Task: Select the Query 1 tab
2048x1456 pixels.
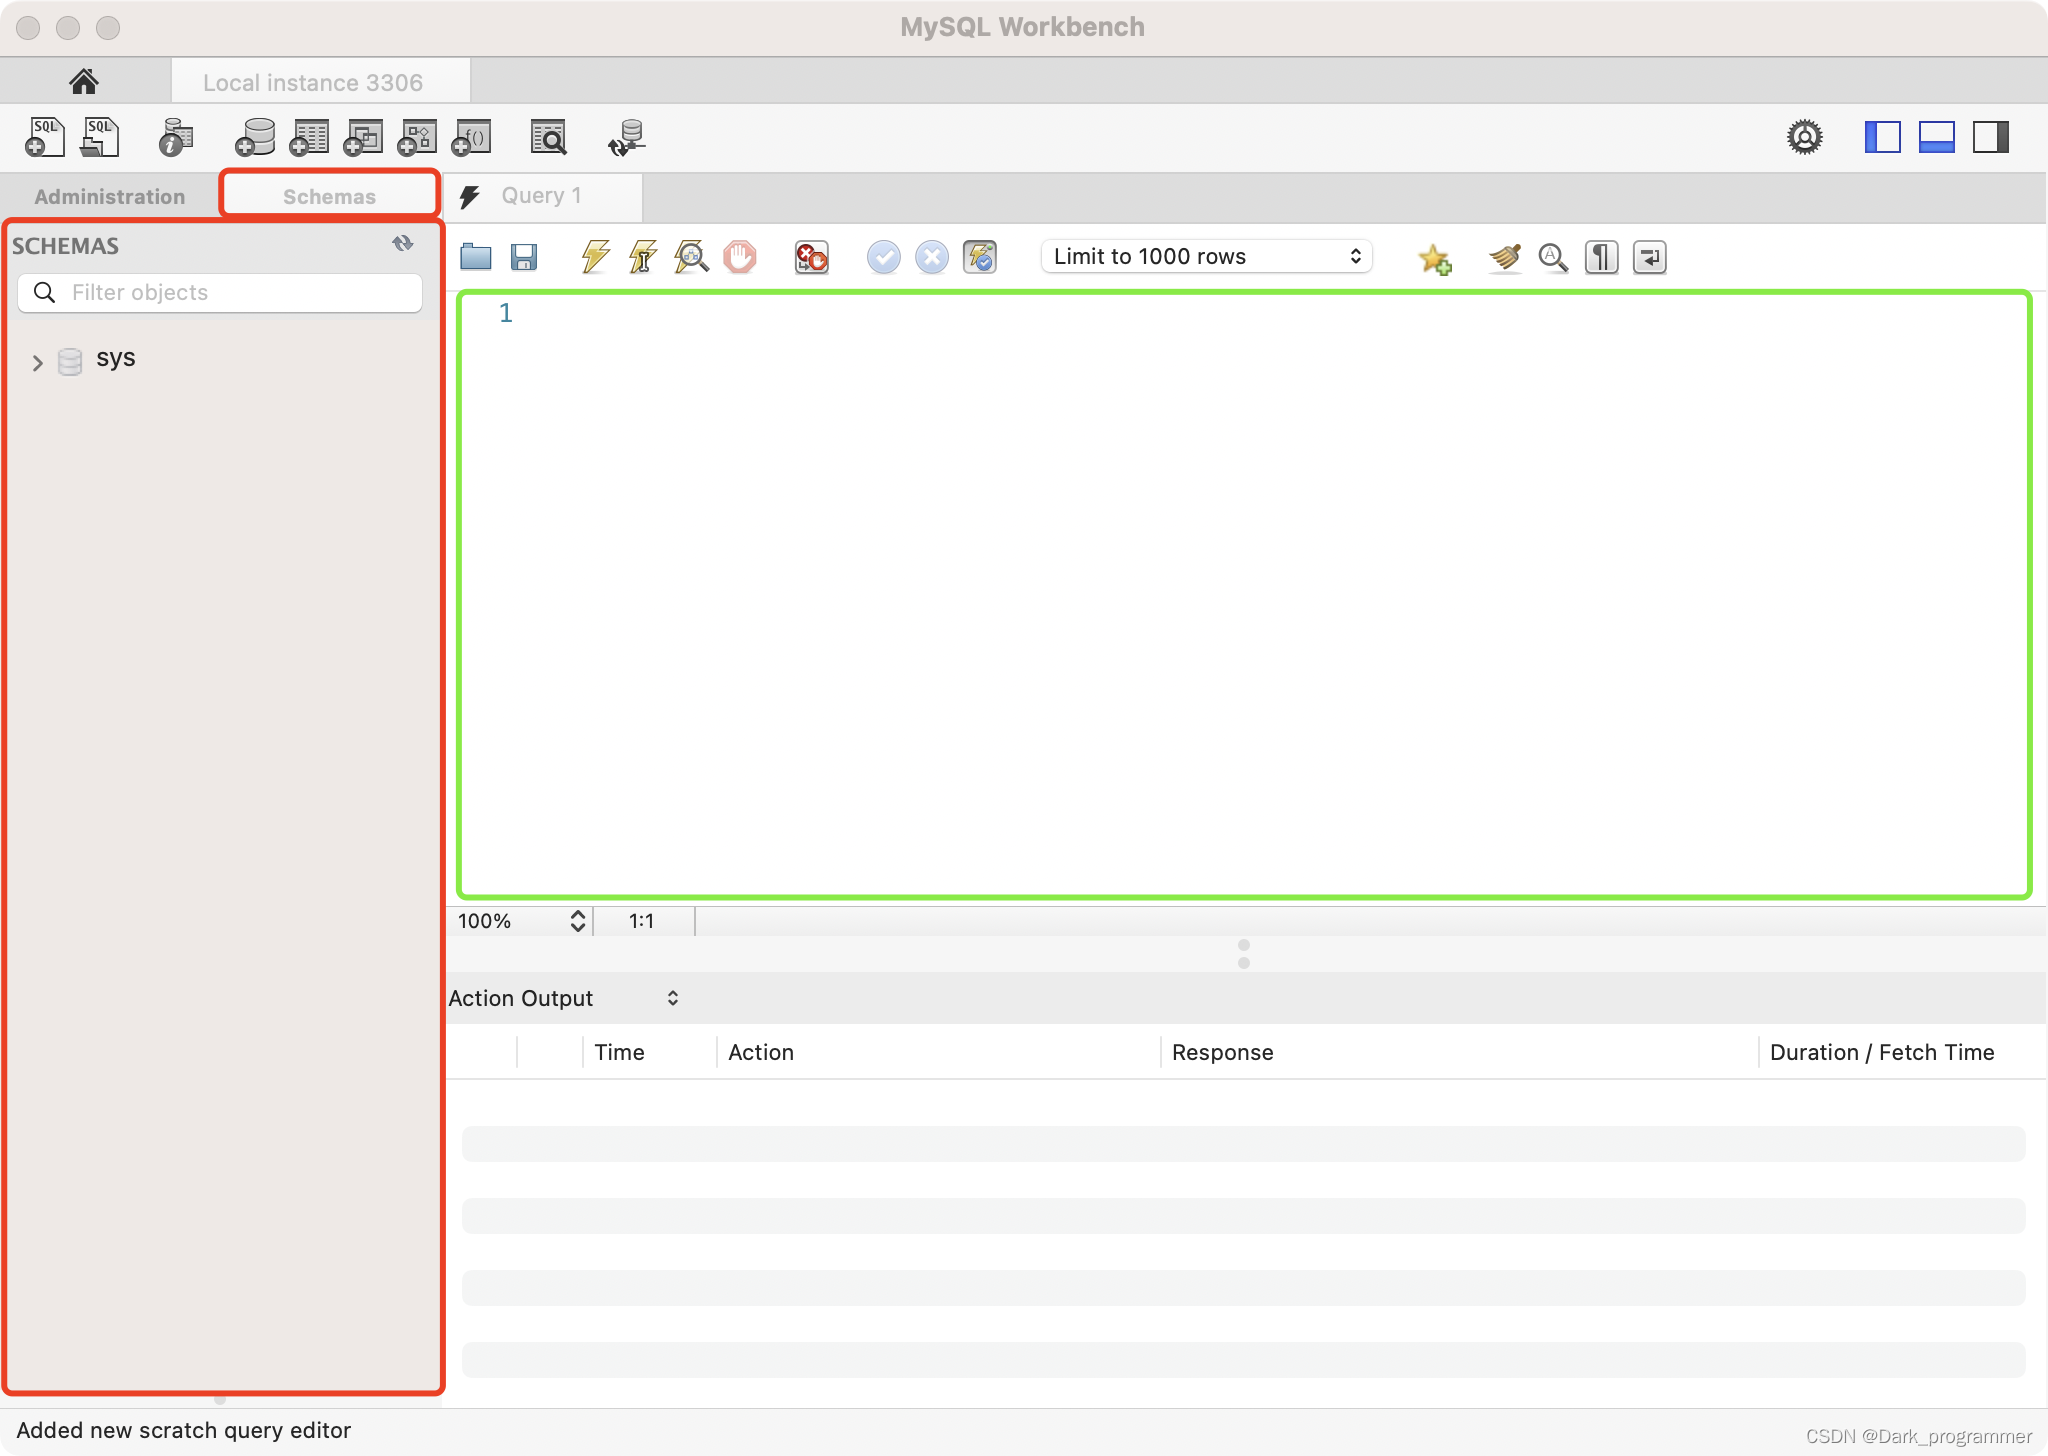Action: 544,194
